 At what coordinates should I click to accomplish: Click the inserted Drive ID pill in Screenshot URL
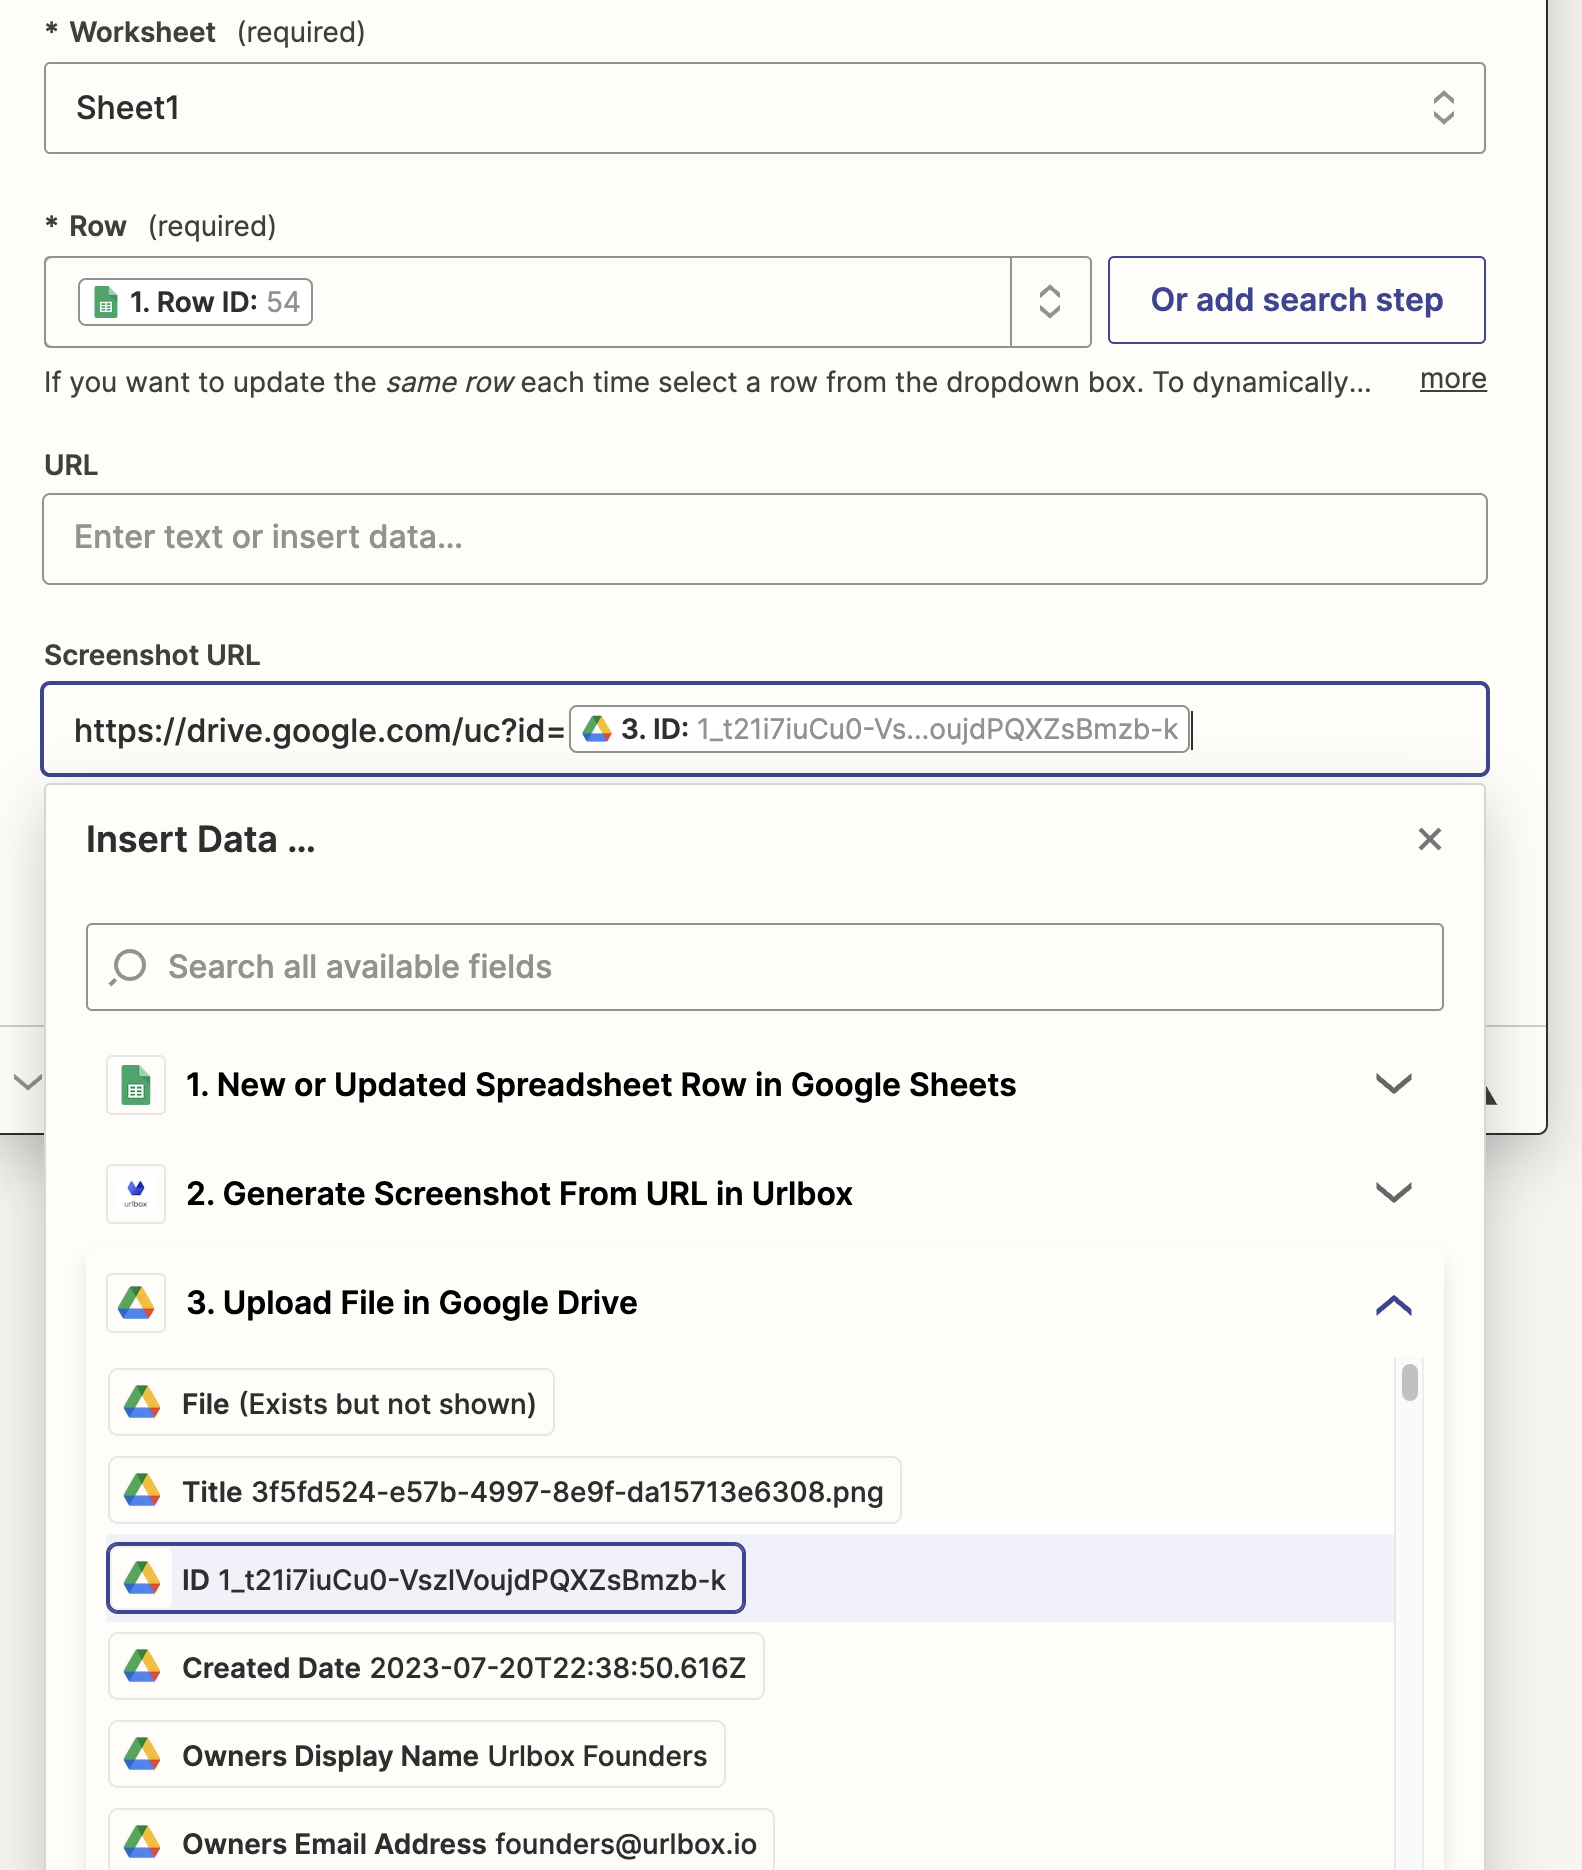879,729
